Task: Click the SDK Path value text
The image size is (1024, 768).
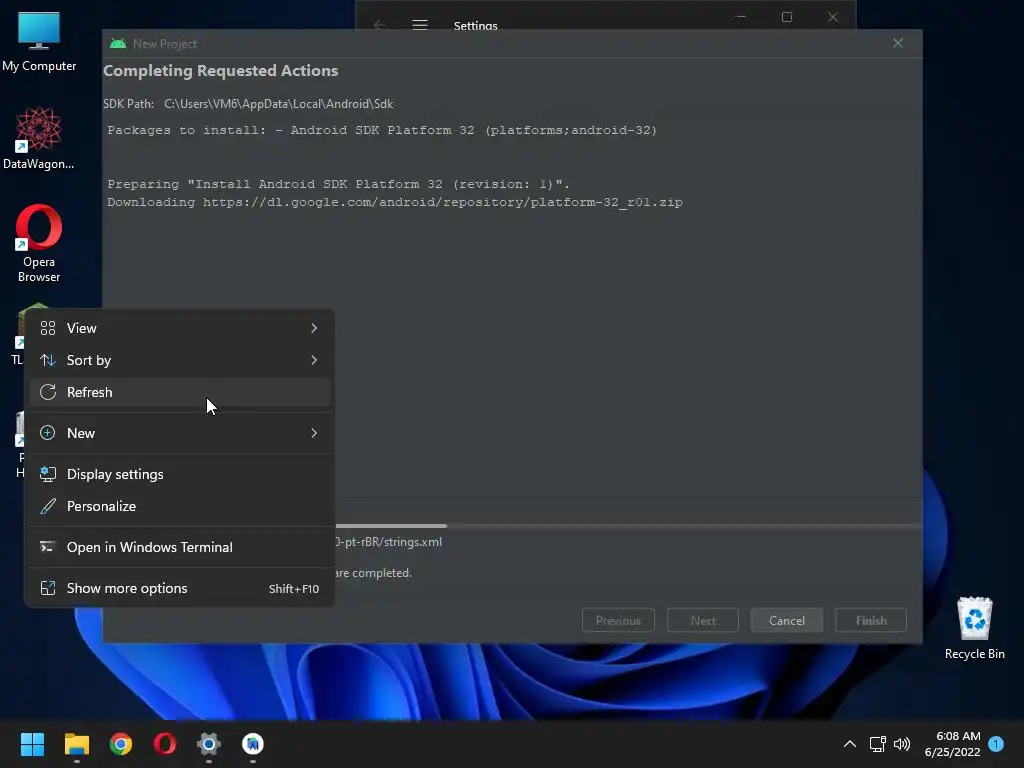Action: [279, 104]
